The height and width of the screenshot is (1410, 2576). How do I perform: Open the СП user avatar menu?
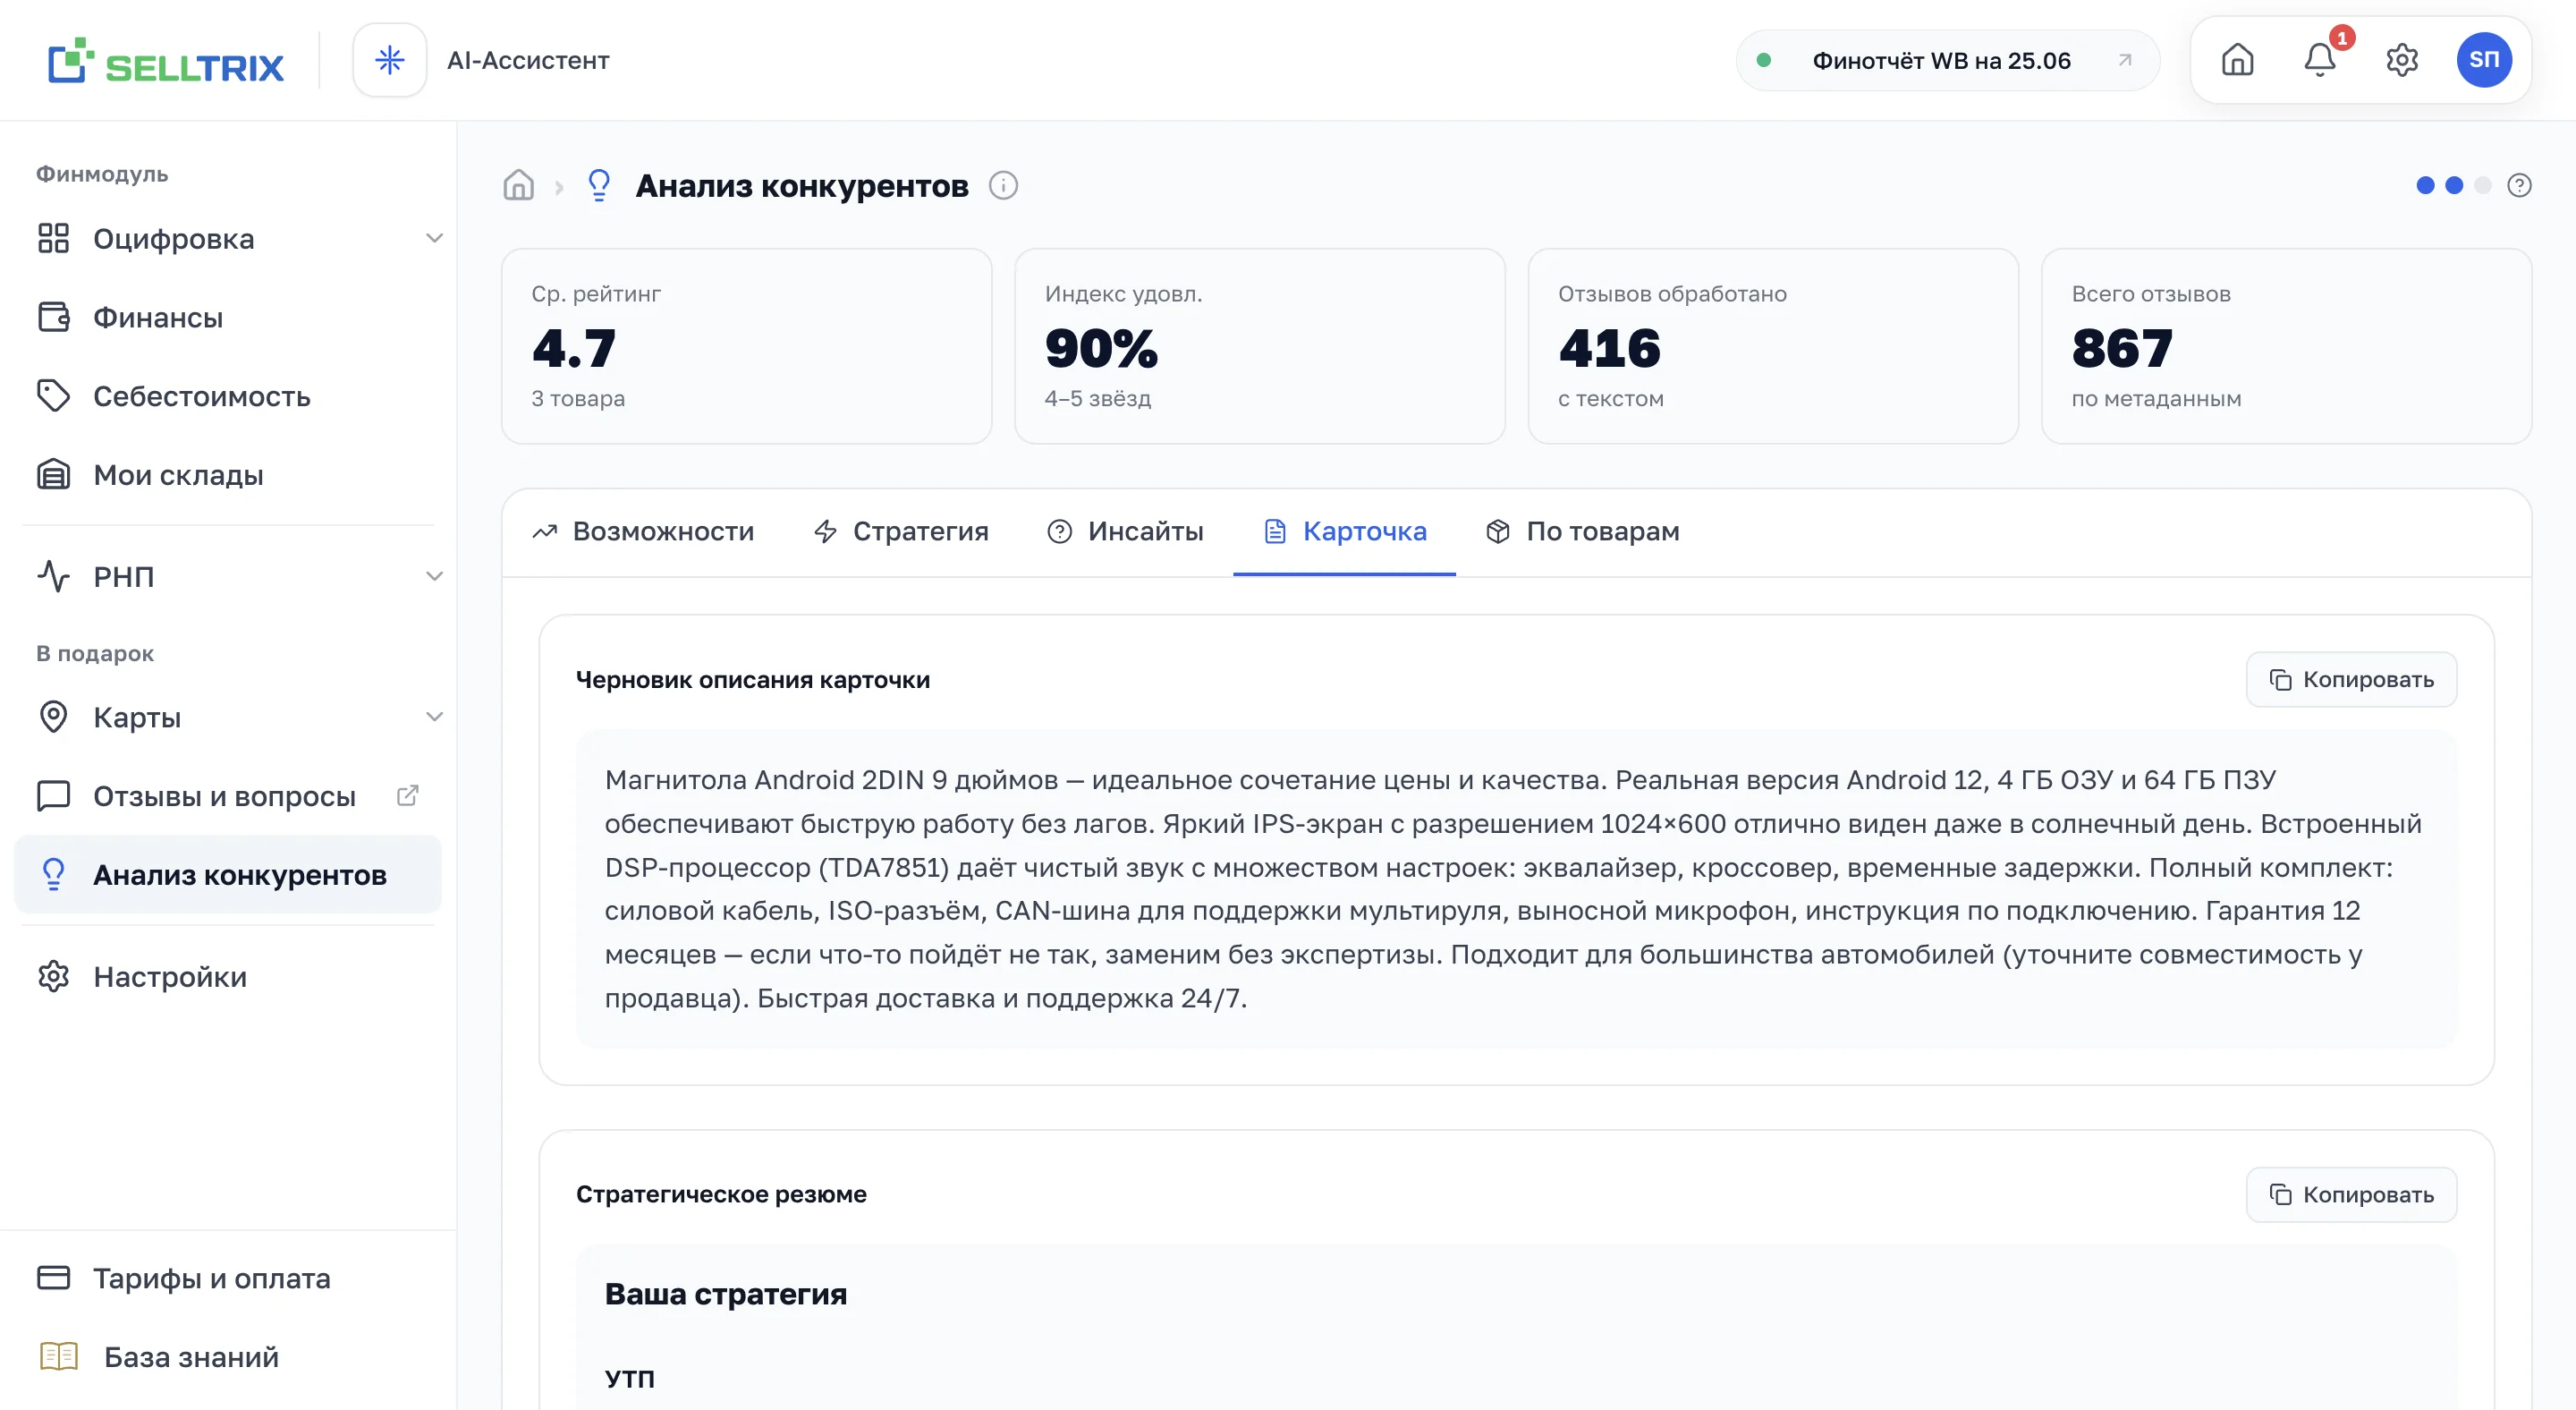[x=2484, y=60]
